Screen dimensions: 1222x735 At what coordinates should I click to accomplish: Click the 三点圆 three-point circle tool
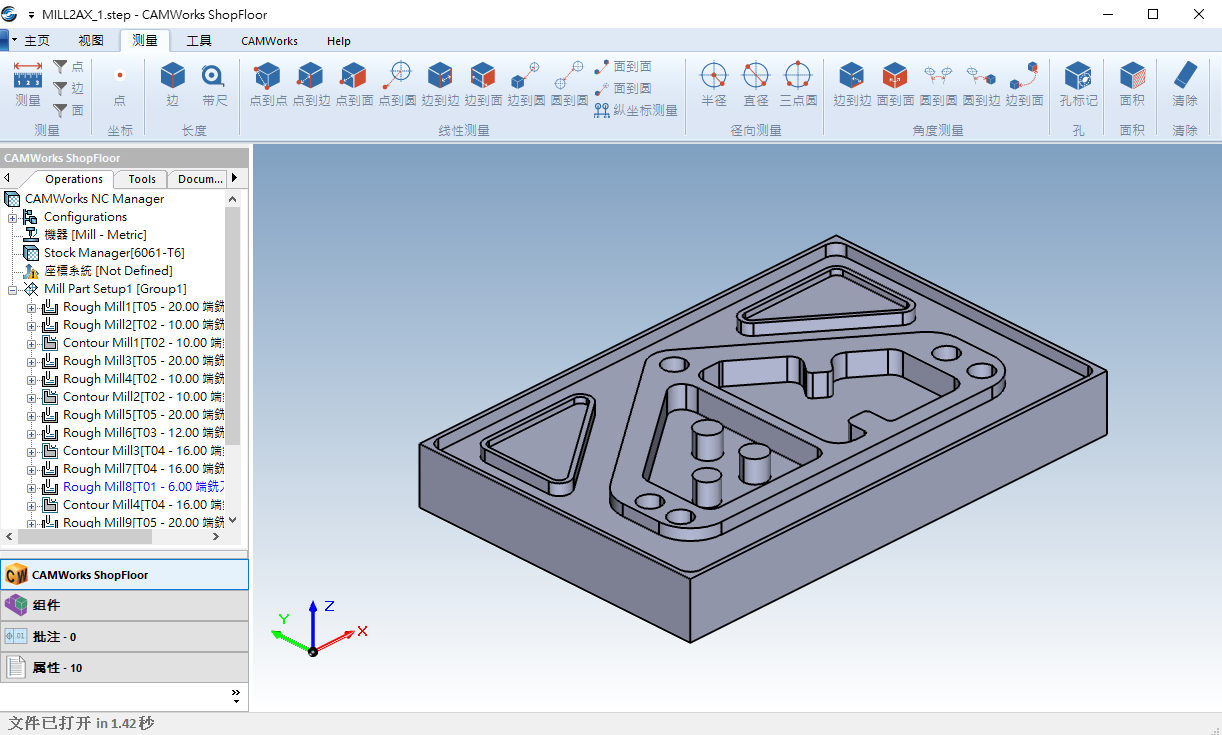[x=798, y=83]
